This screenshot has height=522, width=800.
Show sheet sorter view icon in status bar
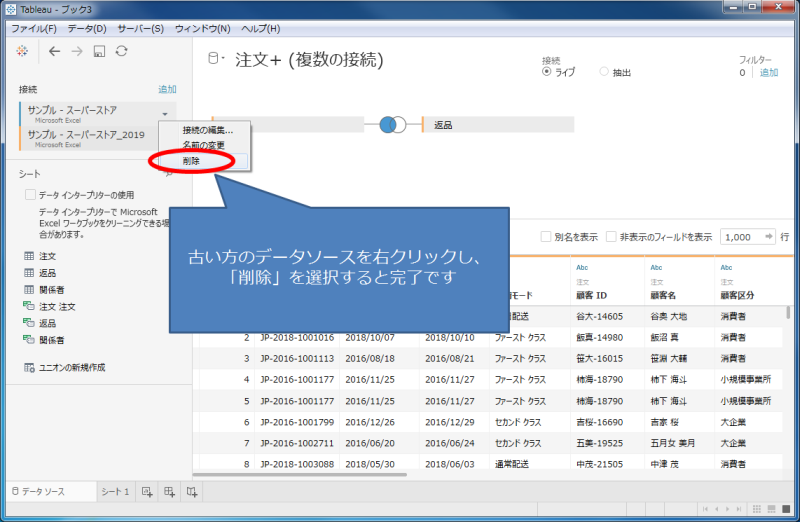tap(757, 509)
